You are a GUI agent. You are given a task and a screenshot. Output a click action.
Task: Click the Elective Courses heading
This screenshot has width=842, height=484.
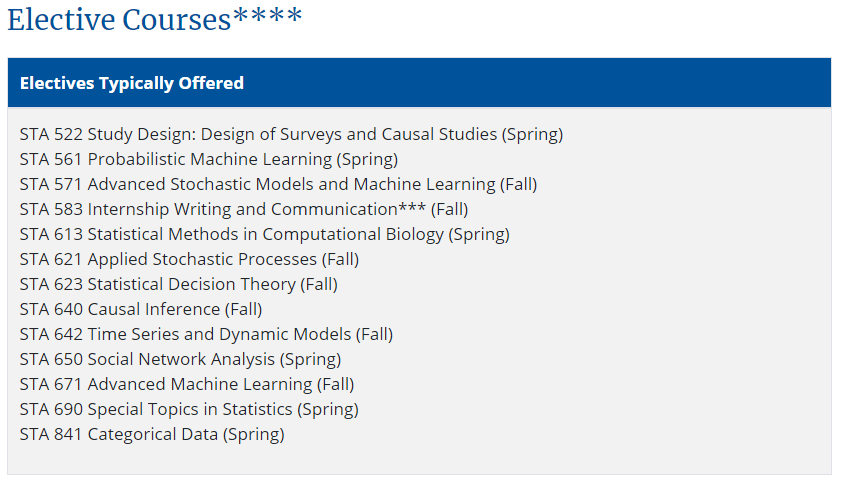[155, 20]
